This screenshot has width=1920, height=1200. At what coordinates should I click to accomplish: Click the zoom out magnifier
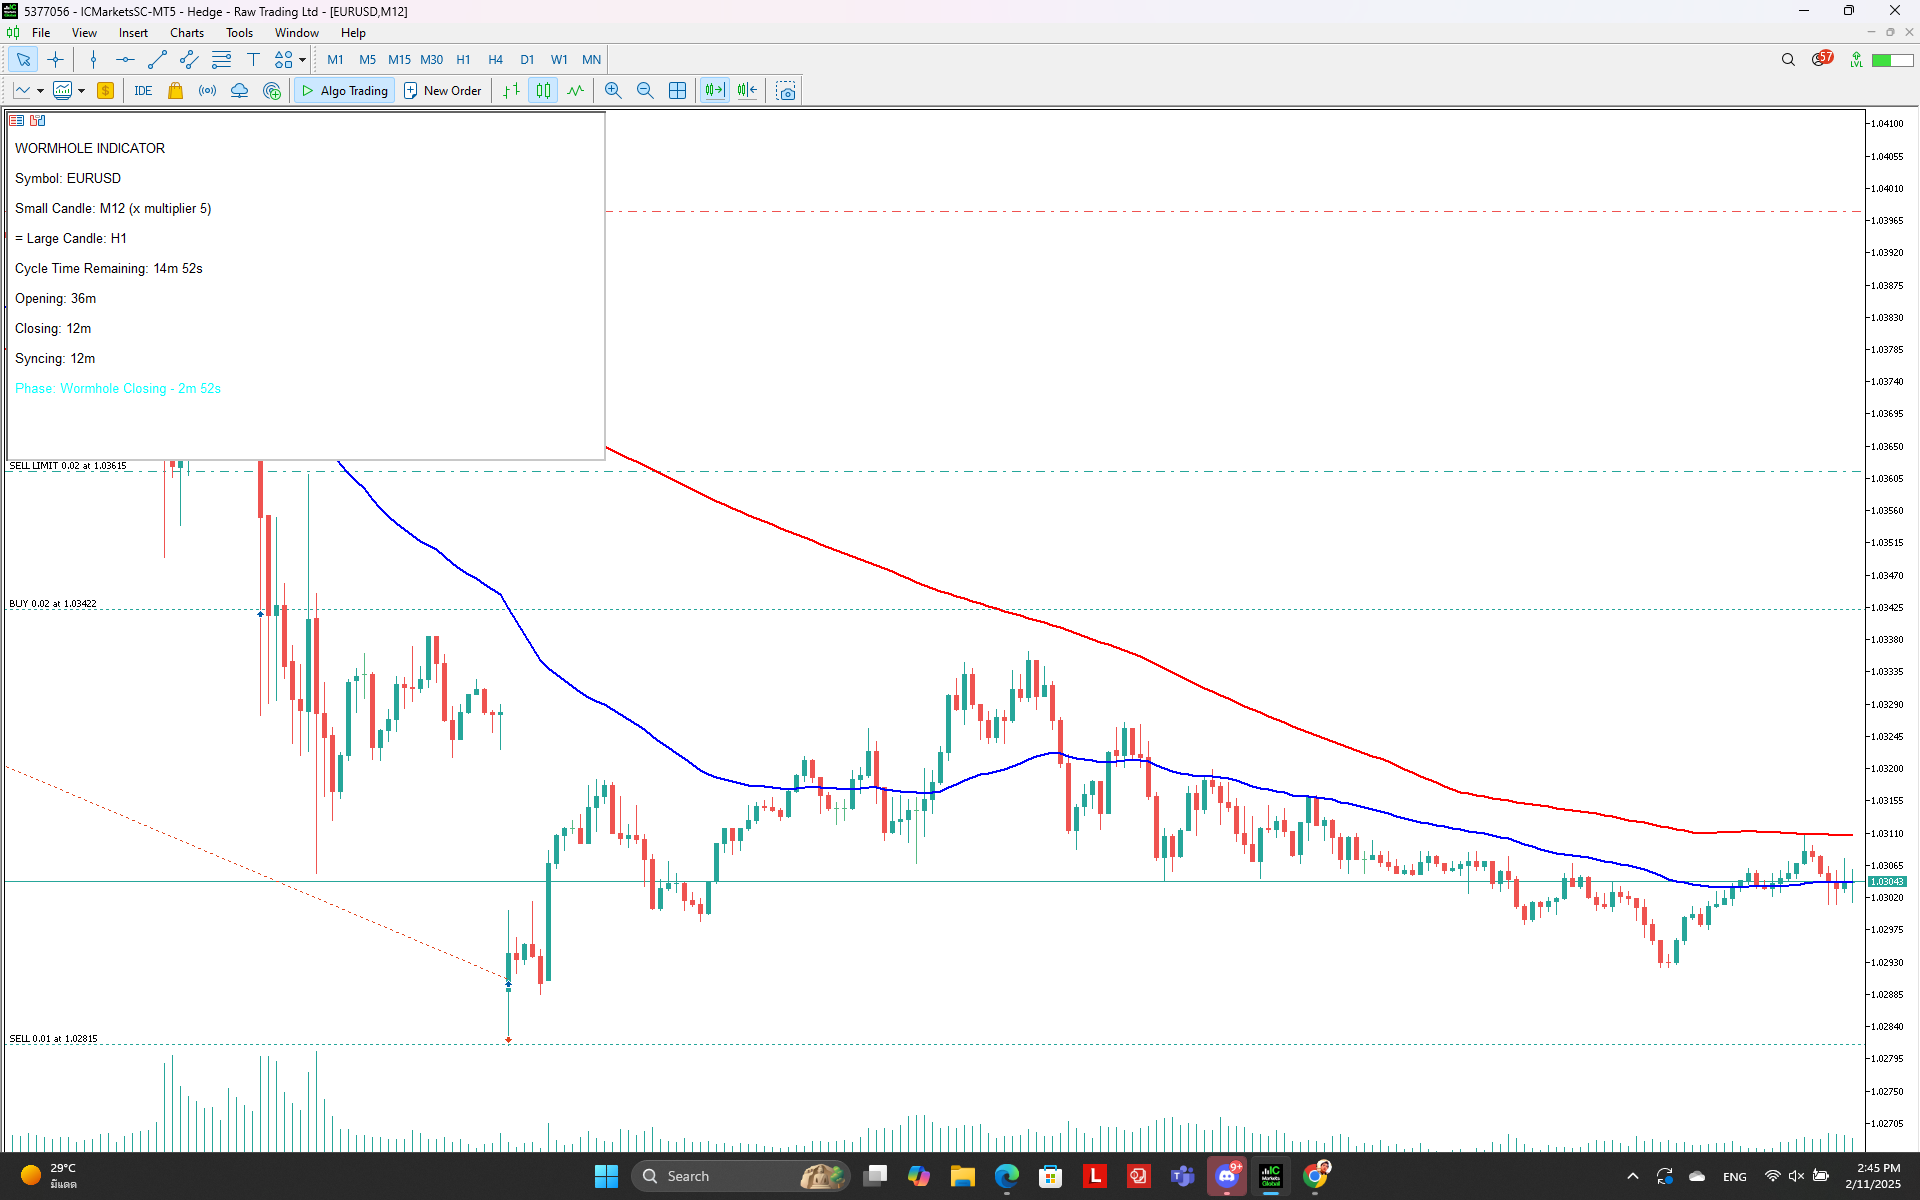645,91
